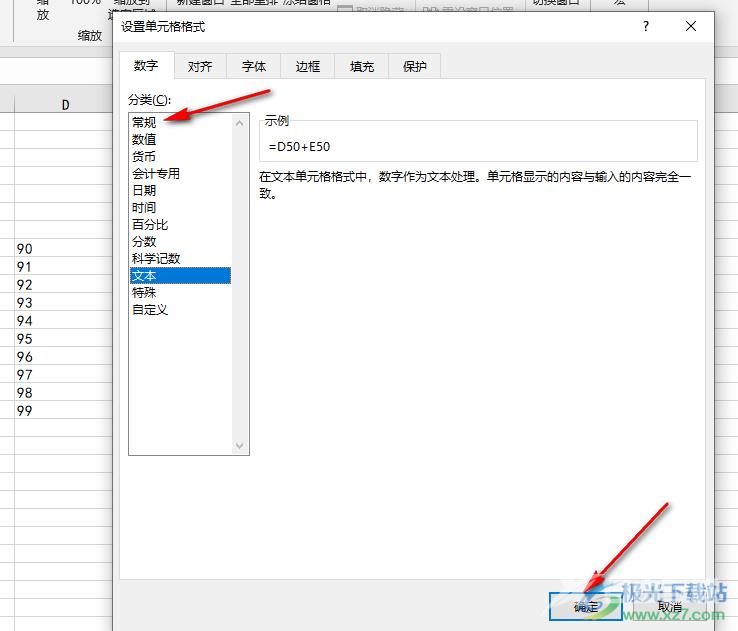Select the 会计专用 format category

click(x=156, y=173)
